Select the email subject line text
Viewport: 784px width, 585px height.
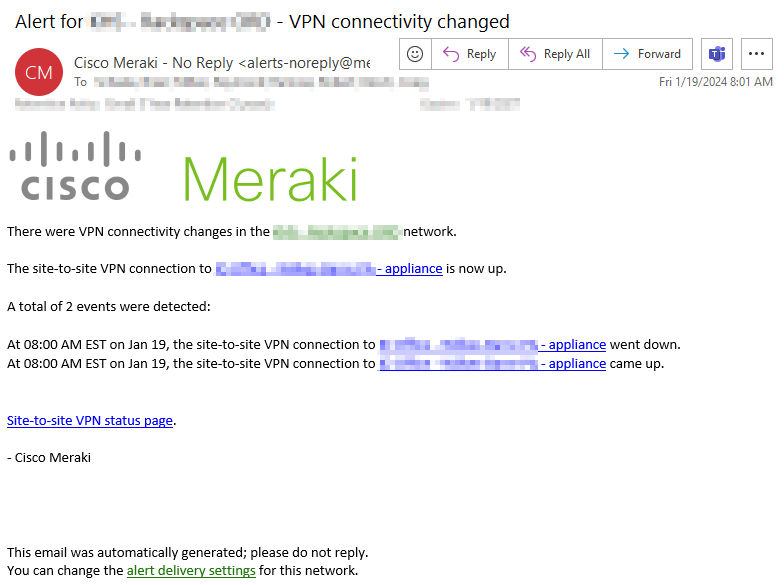coord(262,21)
